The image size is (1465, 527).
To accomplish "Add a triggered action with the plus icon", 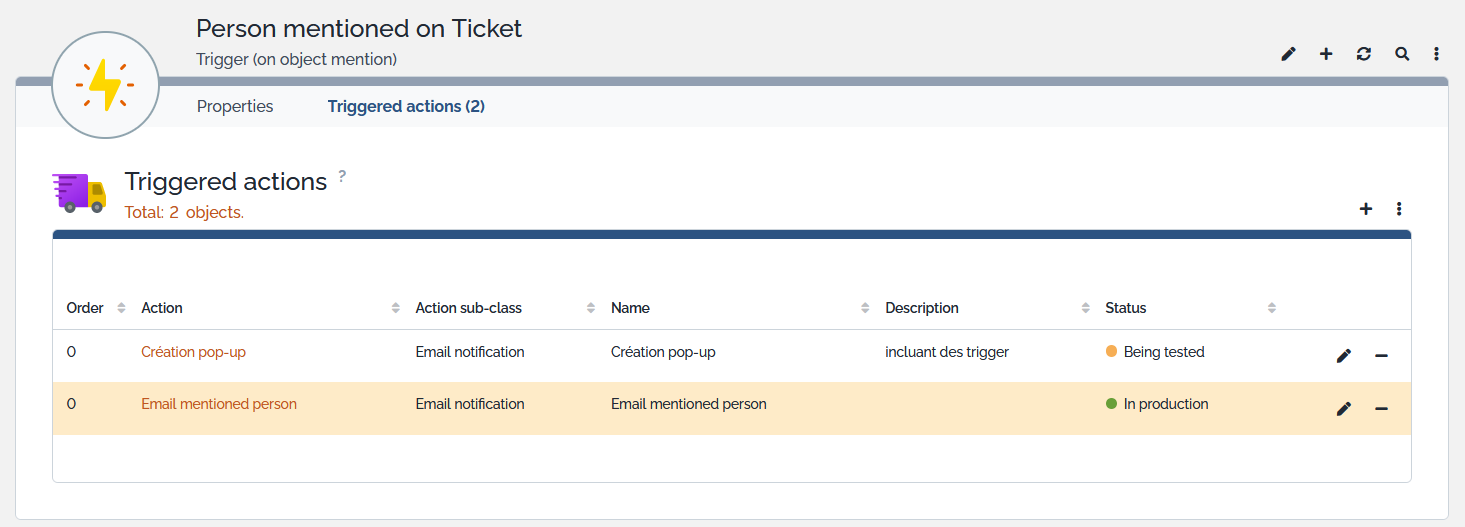I will click(x=1366, y=209).
